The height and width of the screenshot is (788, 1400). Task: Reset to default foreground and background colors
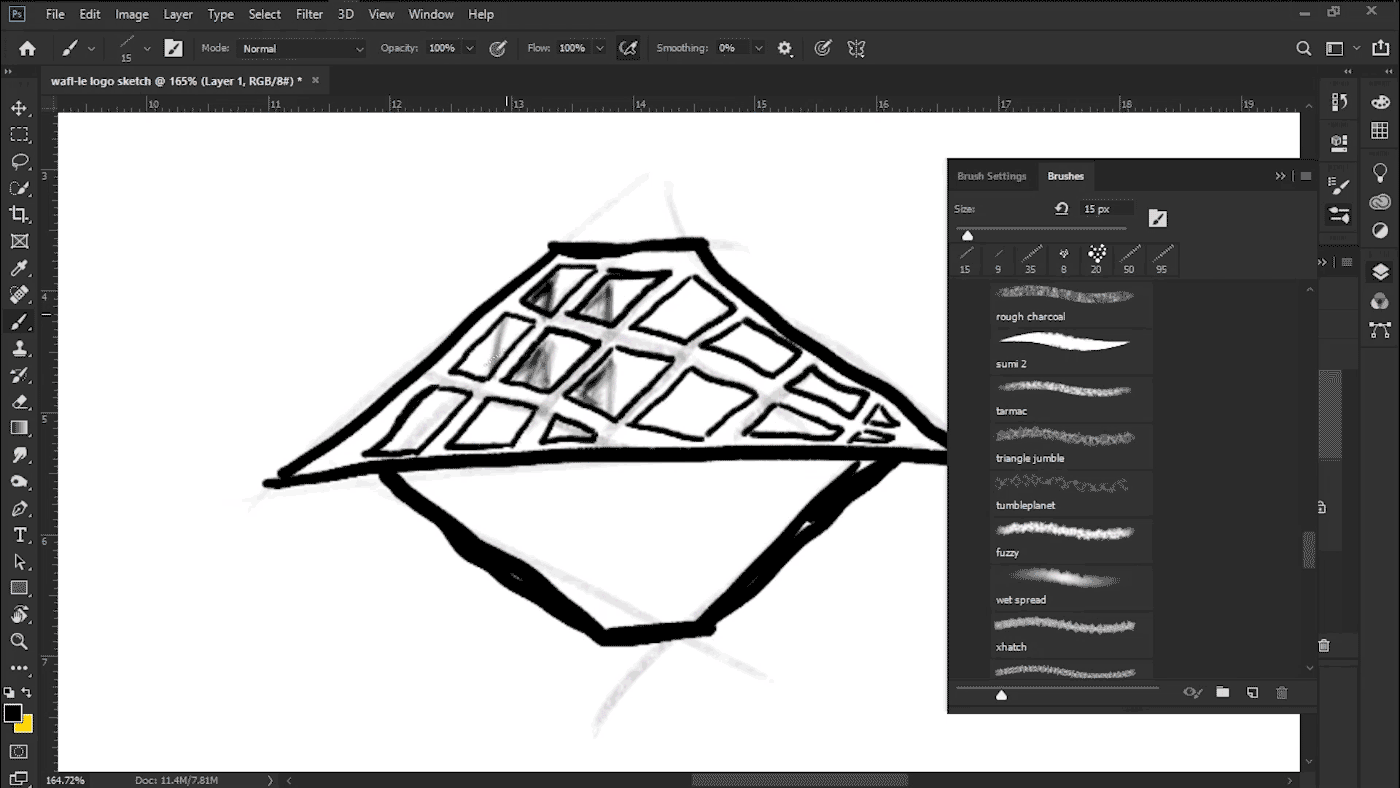click(9, 692)
